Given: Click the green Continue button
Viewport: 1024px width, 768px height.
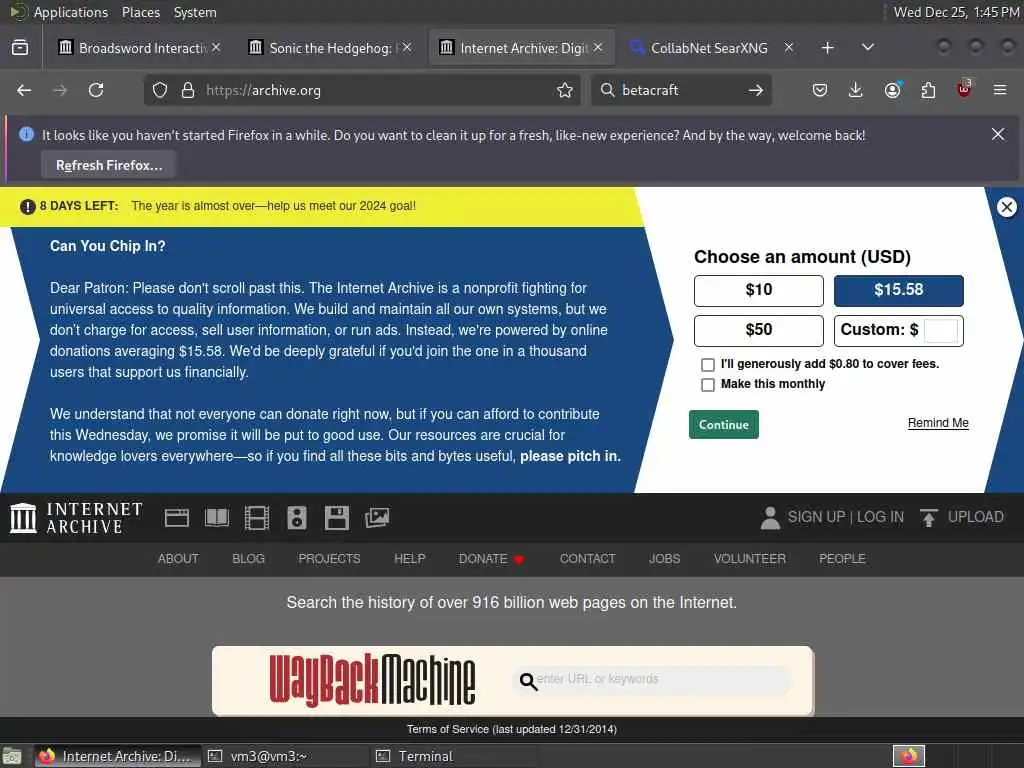Looking at the screenshot, I should 724,424.
